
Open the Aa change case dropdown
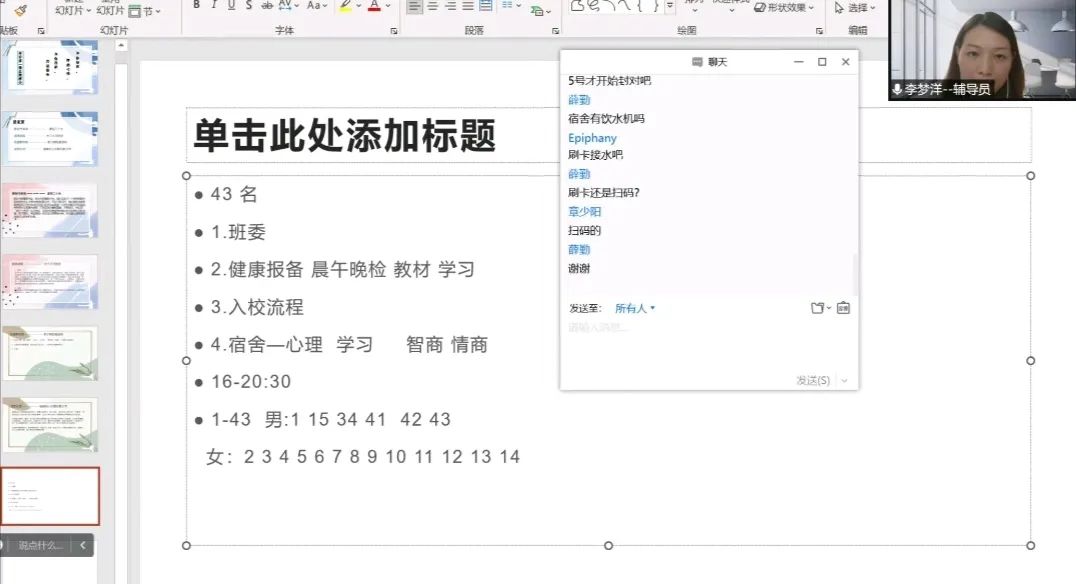pyautogui.click(x=317, y=6)
